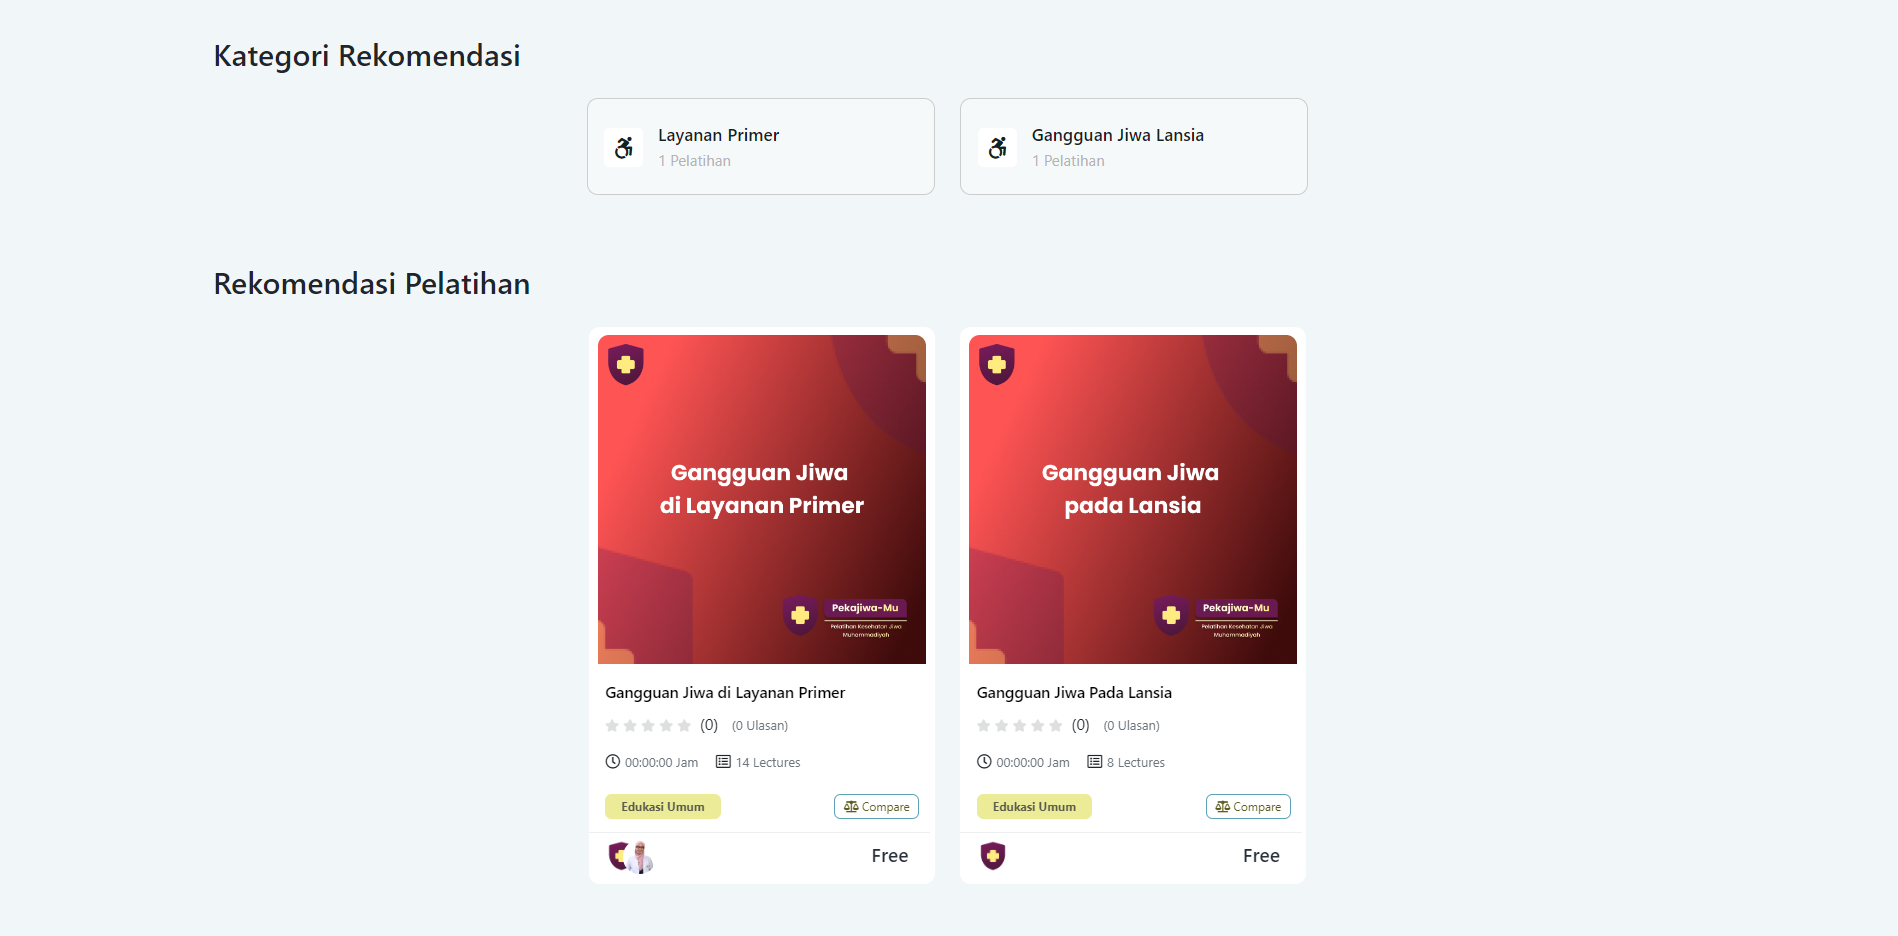Compare the Layanan Primer course
1898x936 pixels.
click(876, 807)
